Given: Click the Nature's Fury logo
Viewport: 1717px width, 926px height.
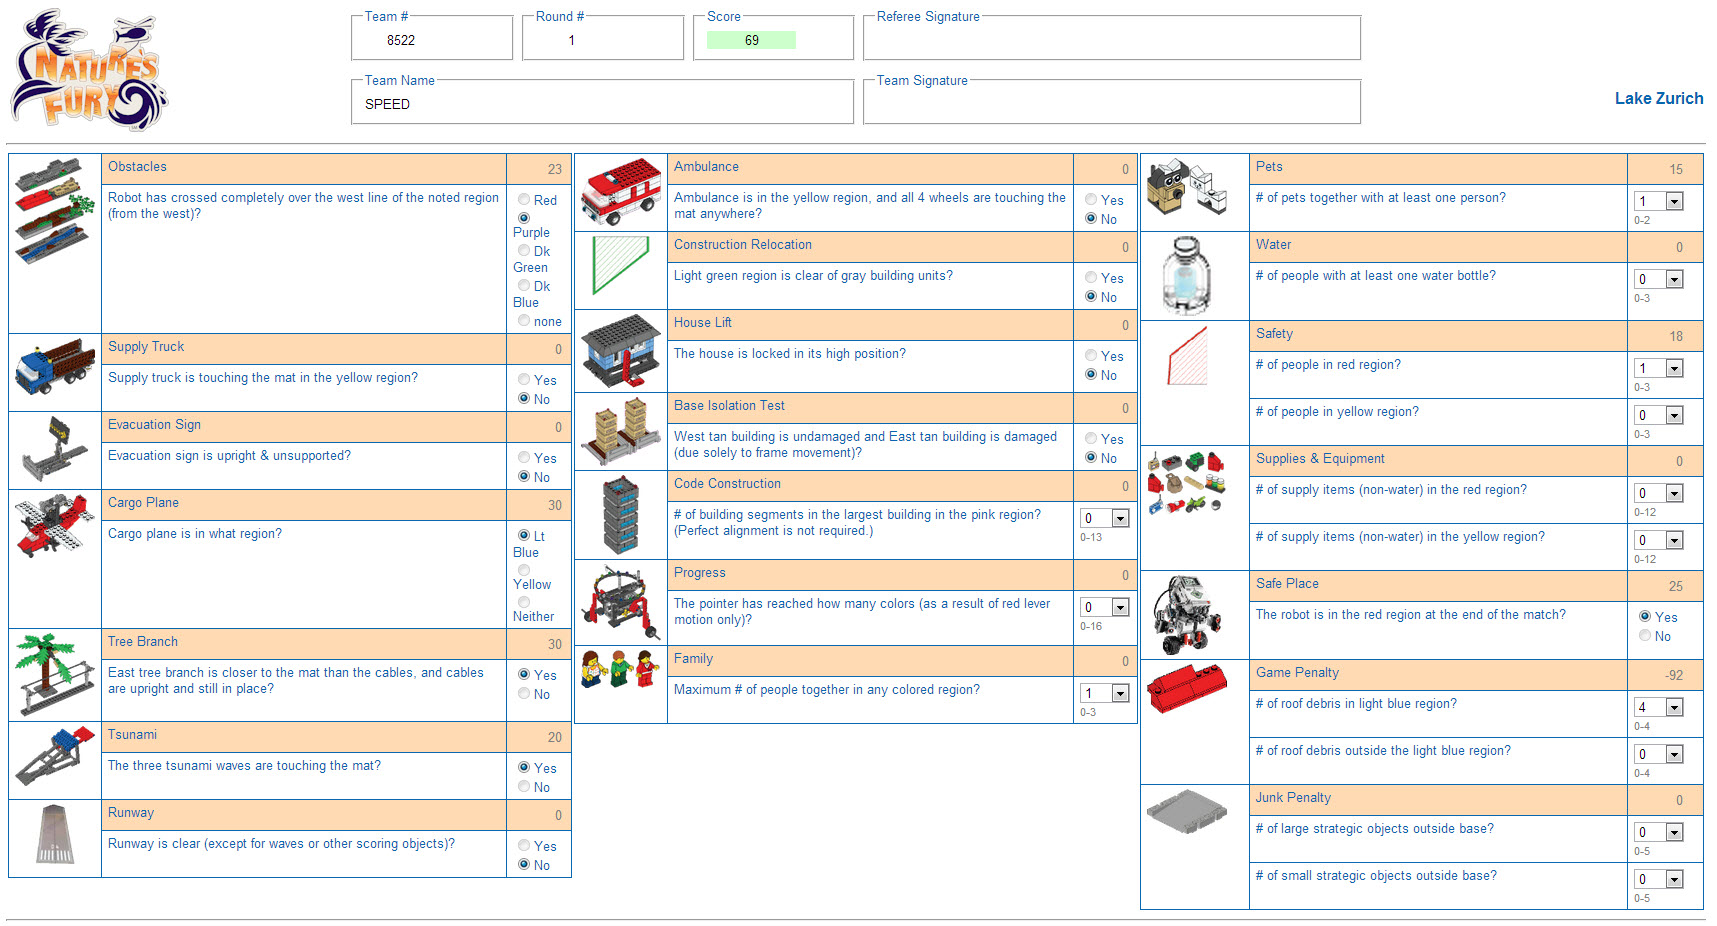Looking at the screenshot, I should coord(88,70).
